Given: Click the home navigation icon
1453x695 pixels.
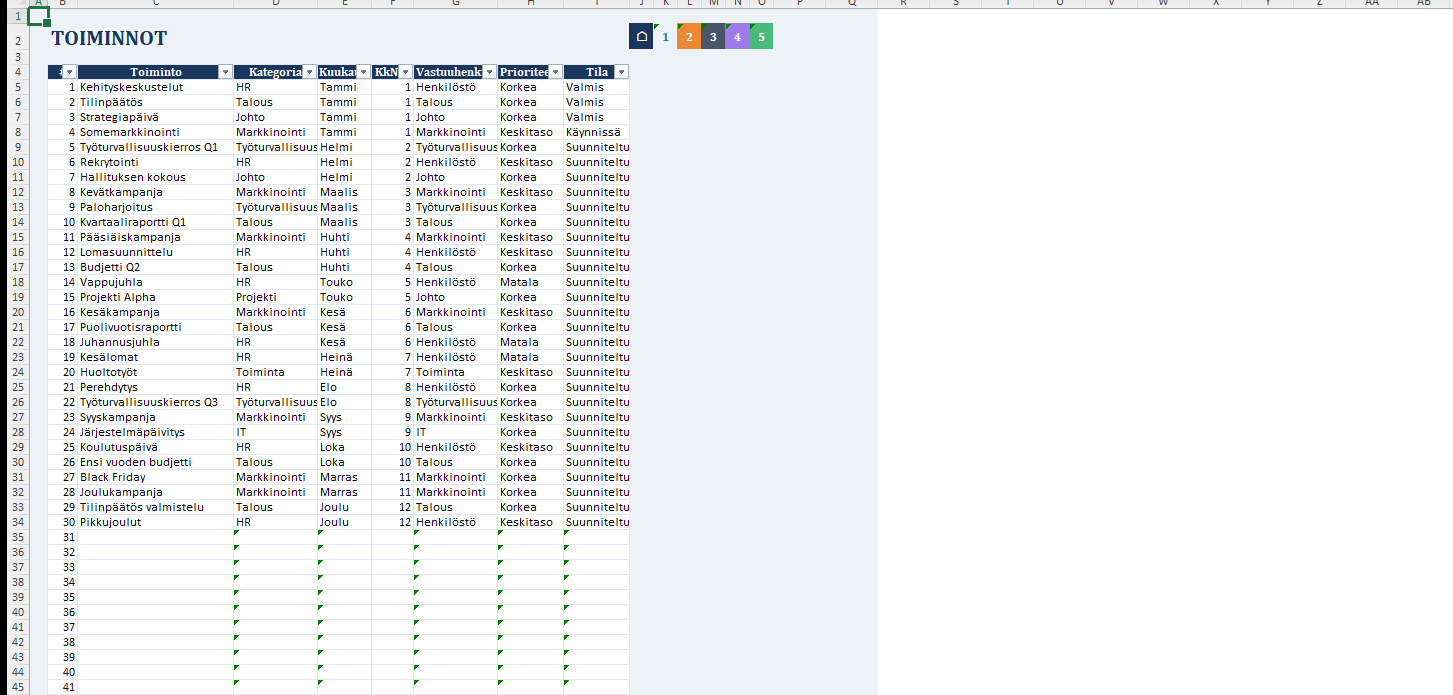Looking at the screenshot, I should tap(641, 36).
